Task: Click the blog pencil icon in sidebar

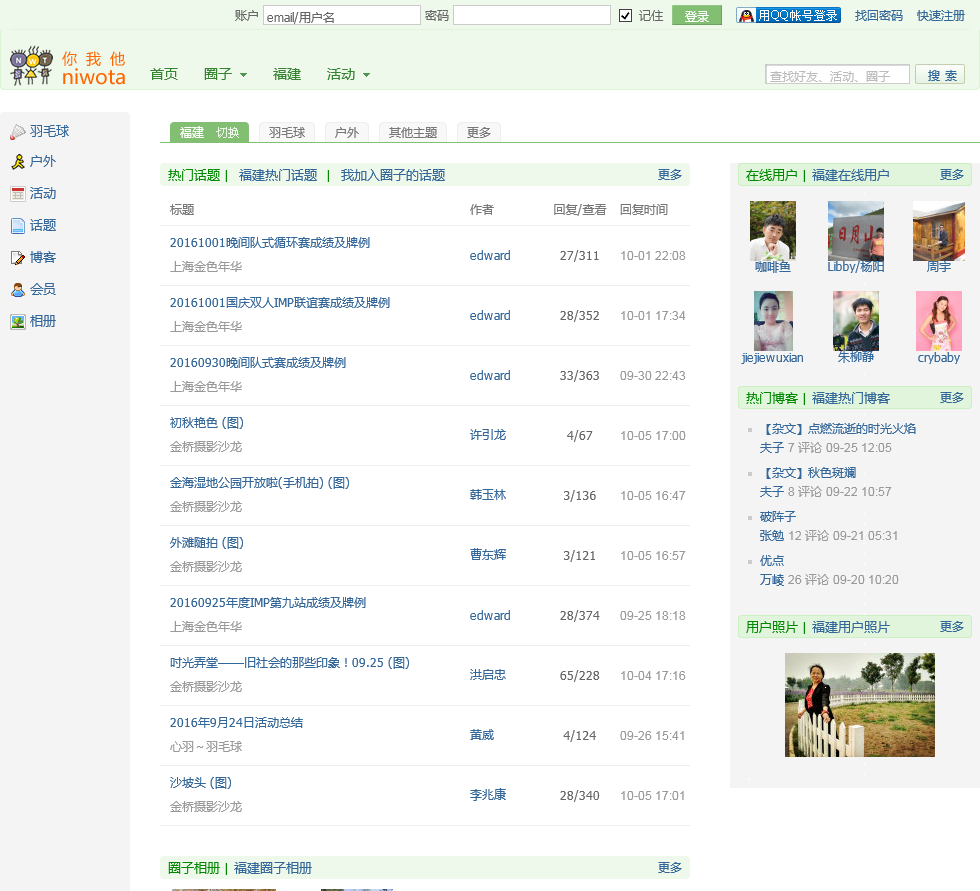Action: pos(18,257)
